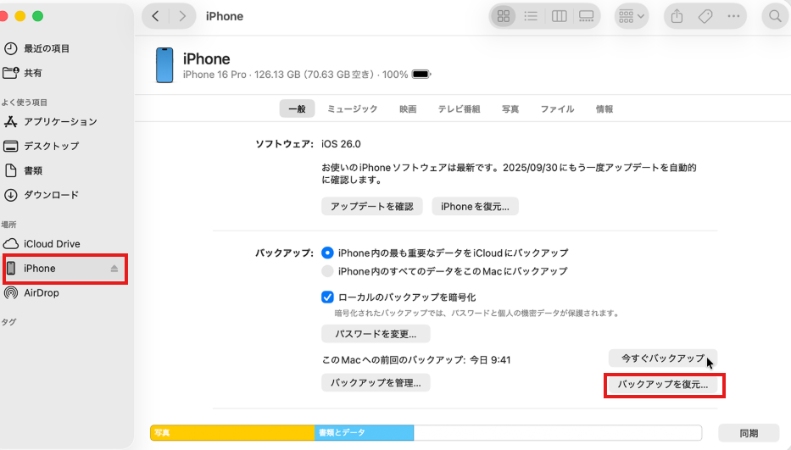This screenshot has height=450, width=791.
Task: Click アップデートを確認 button
Action: point(372,206)
